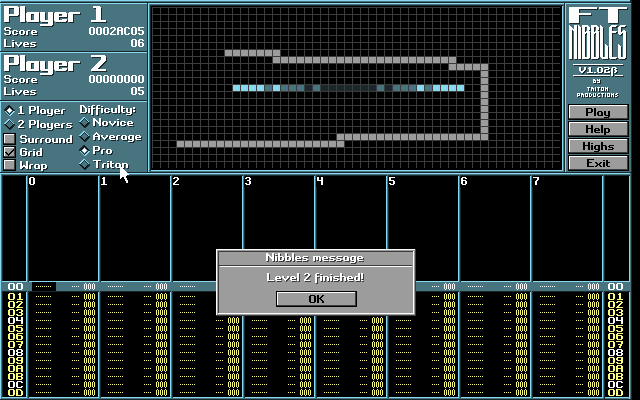Viewport: 640px width, 400px height.
Task: Click the Player 1 score value
Action: pos(116,31)
